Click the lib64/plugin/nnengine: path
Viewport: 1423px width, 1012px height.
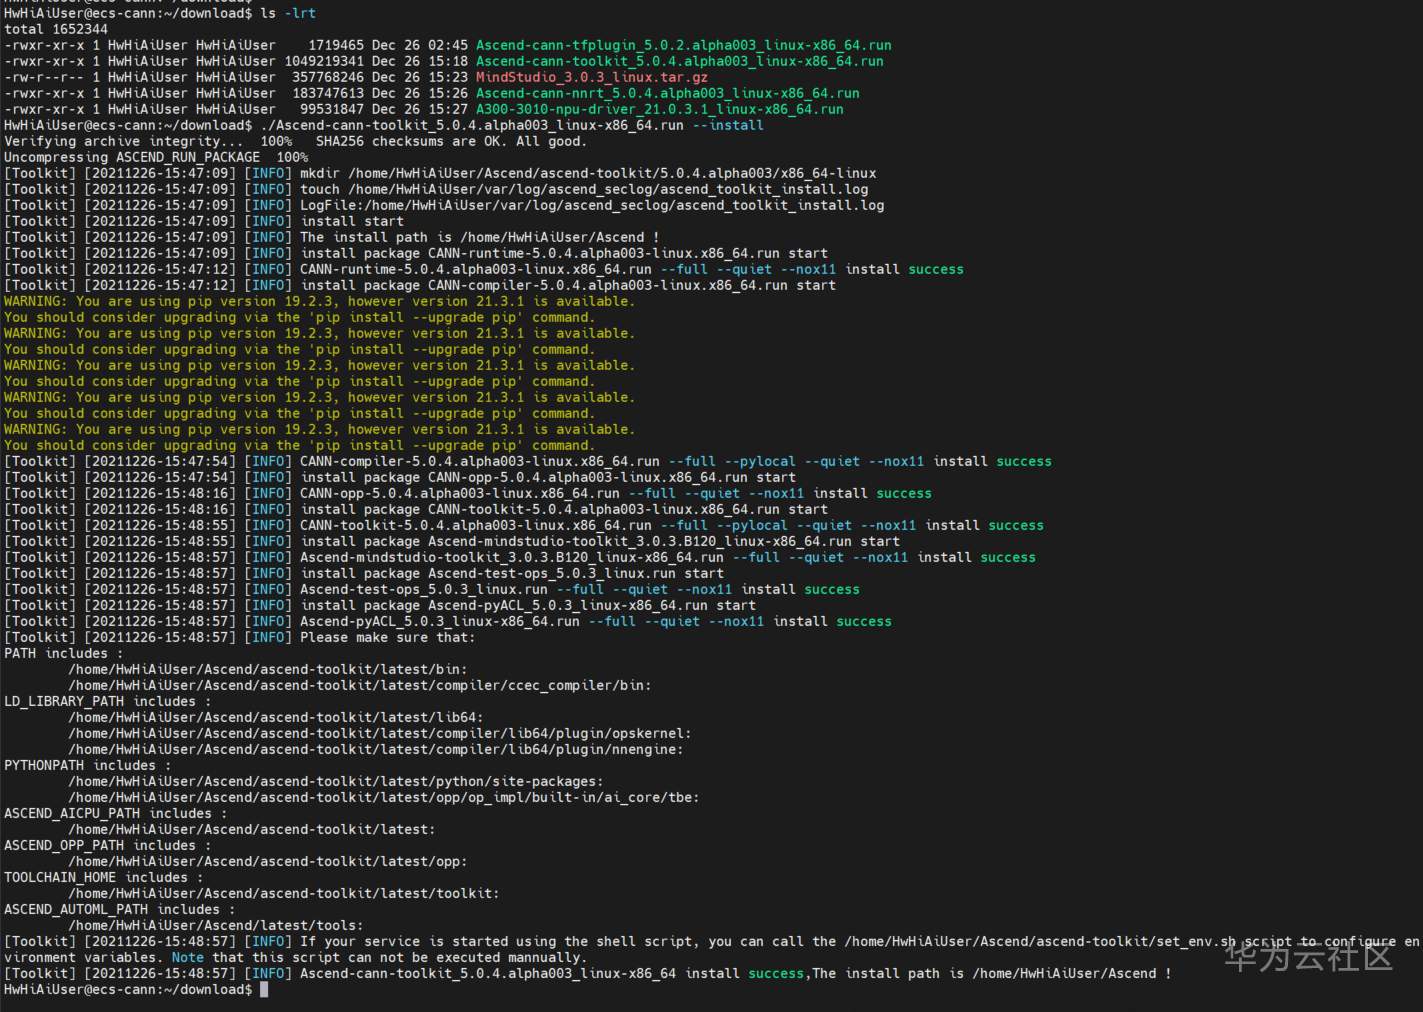click(376, 749)
